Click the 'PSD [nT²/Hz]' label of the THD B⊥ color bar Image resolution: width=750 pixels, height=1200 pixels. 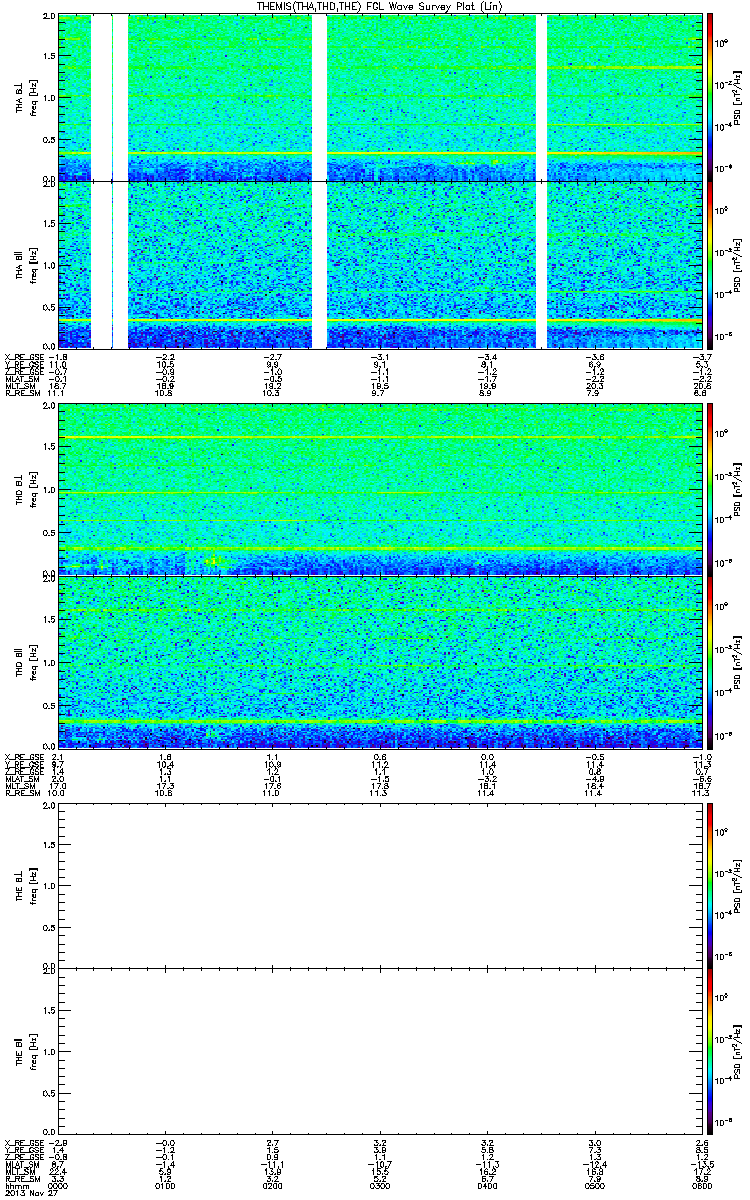point(737,488)
